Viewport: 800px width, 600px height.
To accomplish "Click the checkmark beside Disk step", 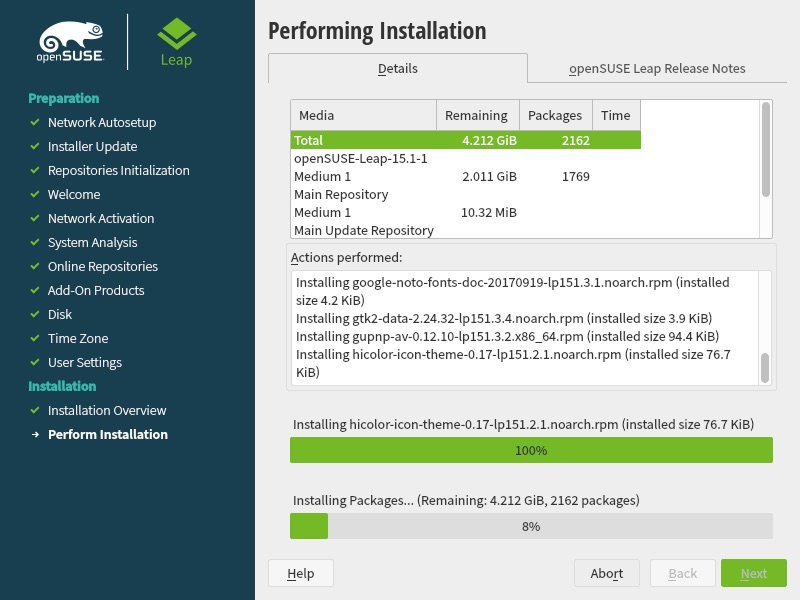I will 35,314.
